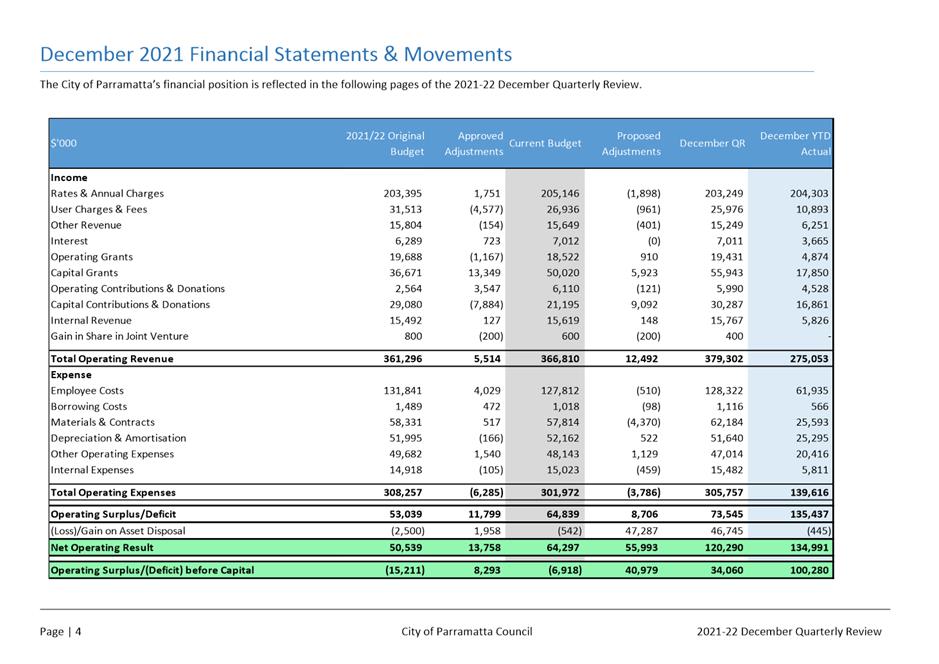This screenshot has height=664, width=939.
Task: Click the Approved Adjustments column header
Action: tap(474, 144)
